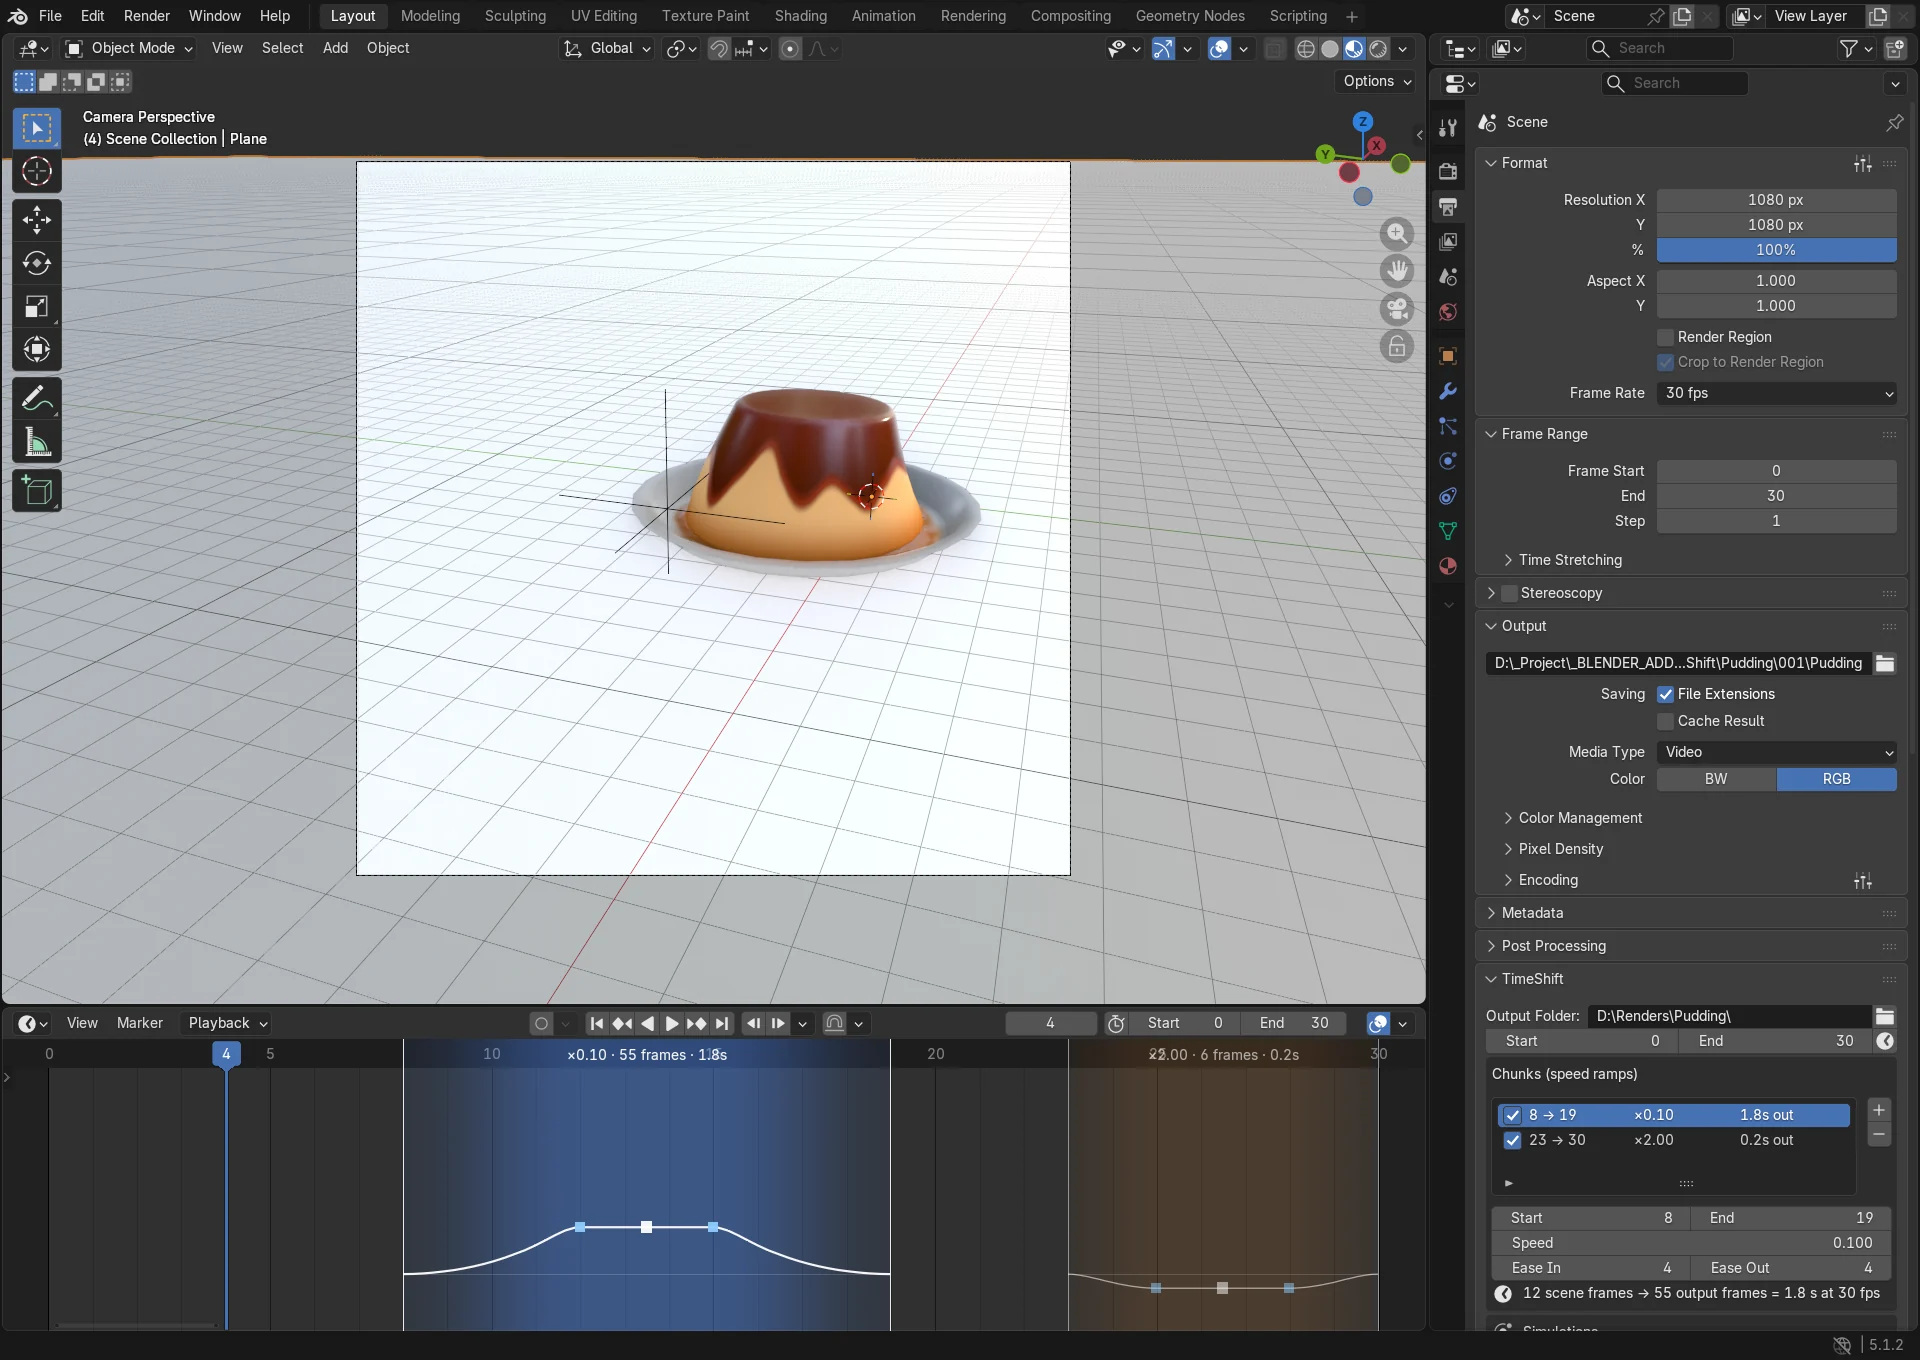Switch to wireframe viewport shading
This screenshot has width=1920, height=1360.
pos(1306,49)
